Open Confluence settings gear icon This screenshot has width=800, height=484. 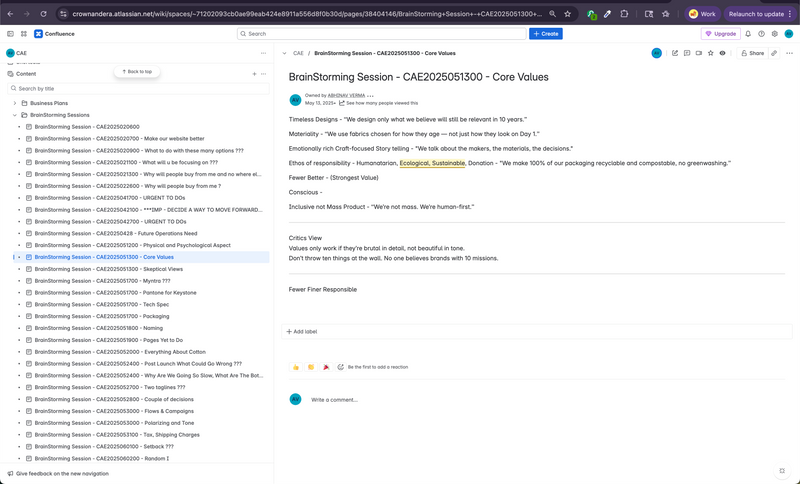coord(775,34)
